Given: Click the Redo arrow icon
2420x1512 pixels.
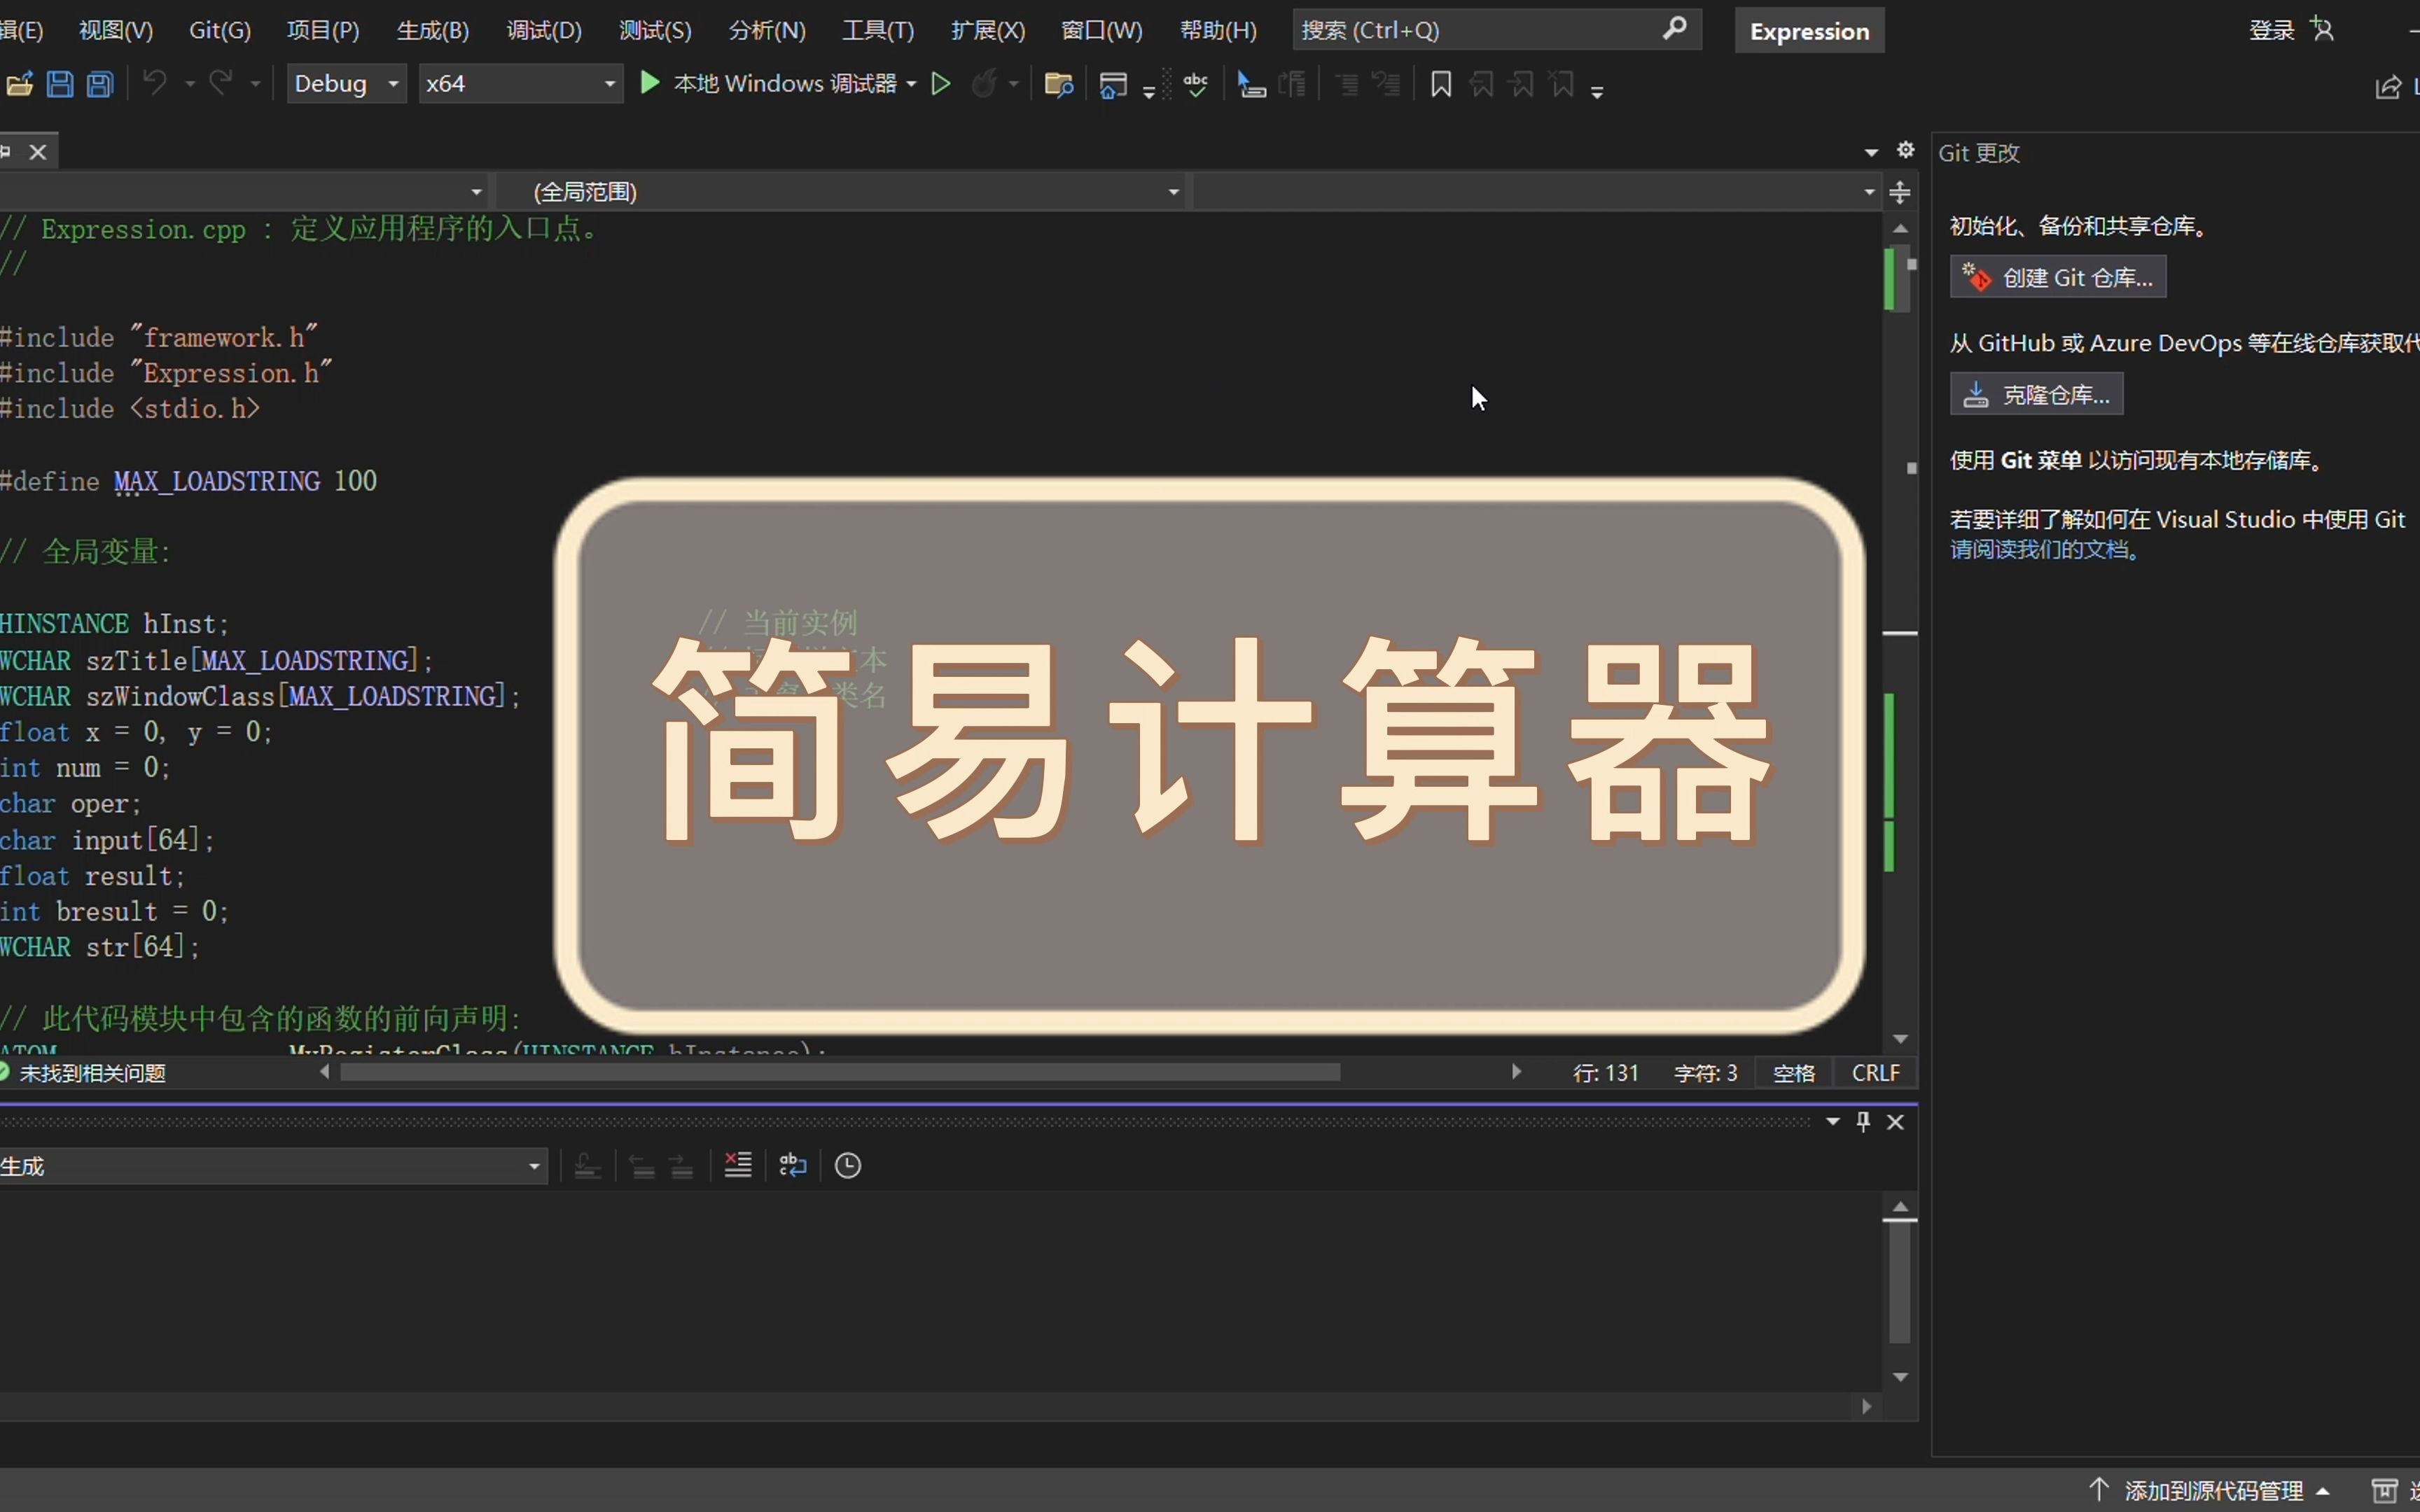Looking at the screenshot, I should 221,83.
